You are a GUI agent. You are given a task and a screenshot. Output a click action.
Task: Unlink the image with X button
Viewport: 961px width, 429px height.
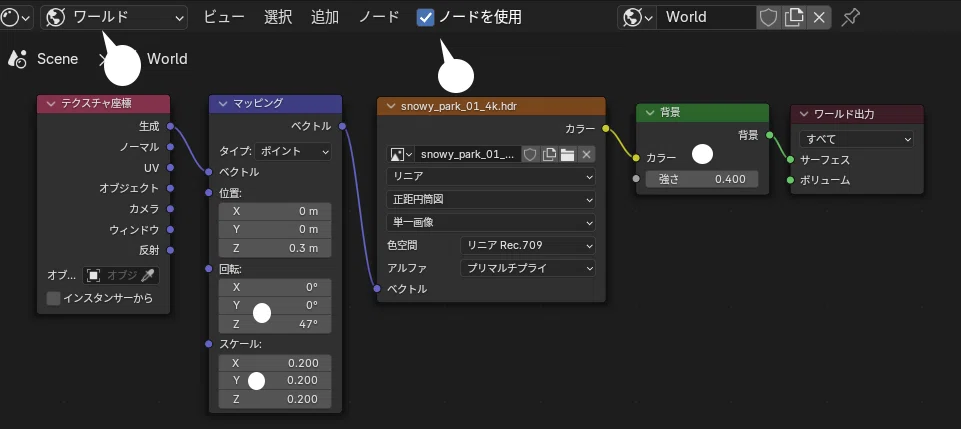pyautogui.click(x=586, y=154)
